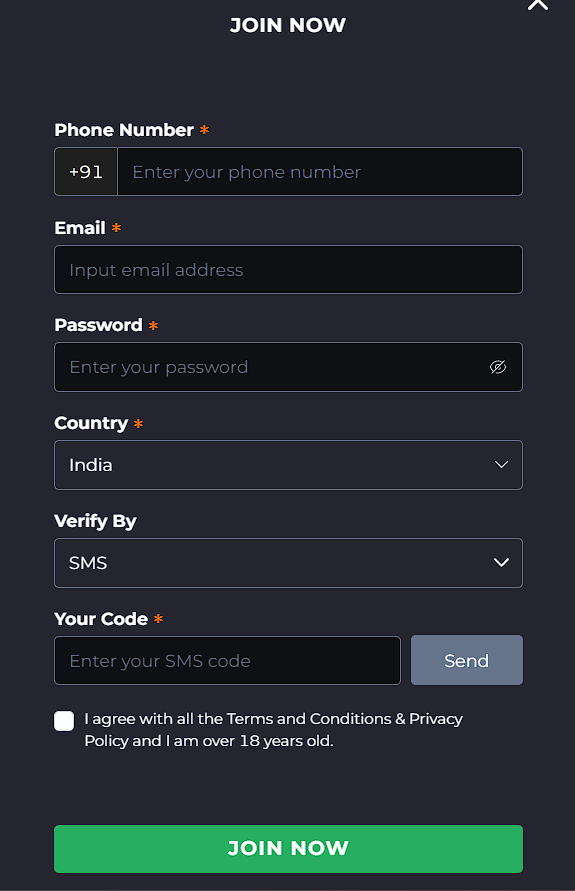
Task: Click the chevron arrow in Verify By field
Action: pos(501,563)
